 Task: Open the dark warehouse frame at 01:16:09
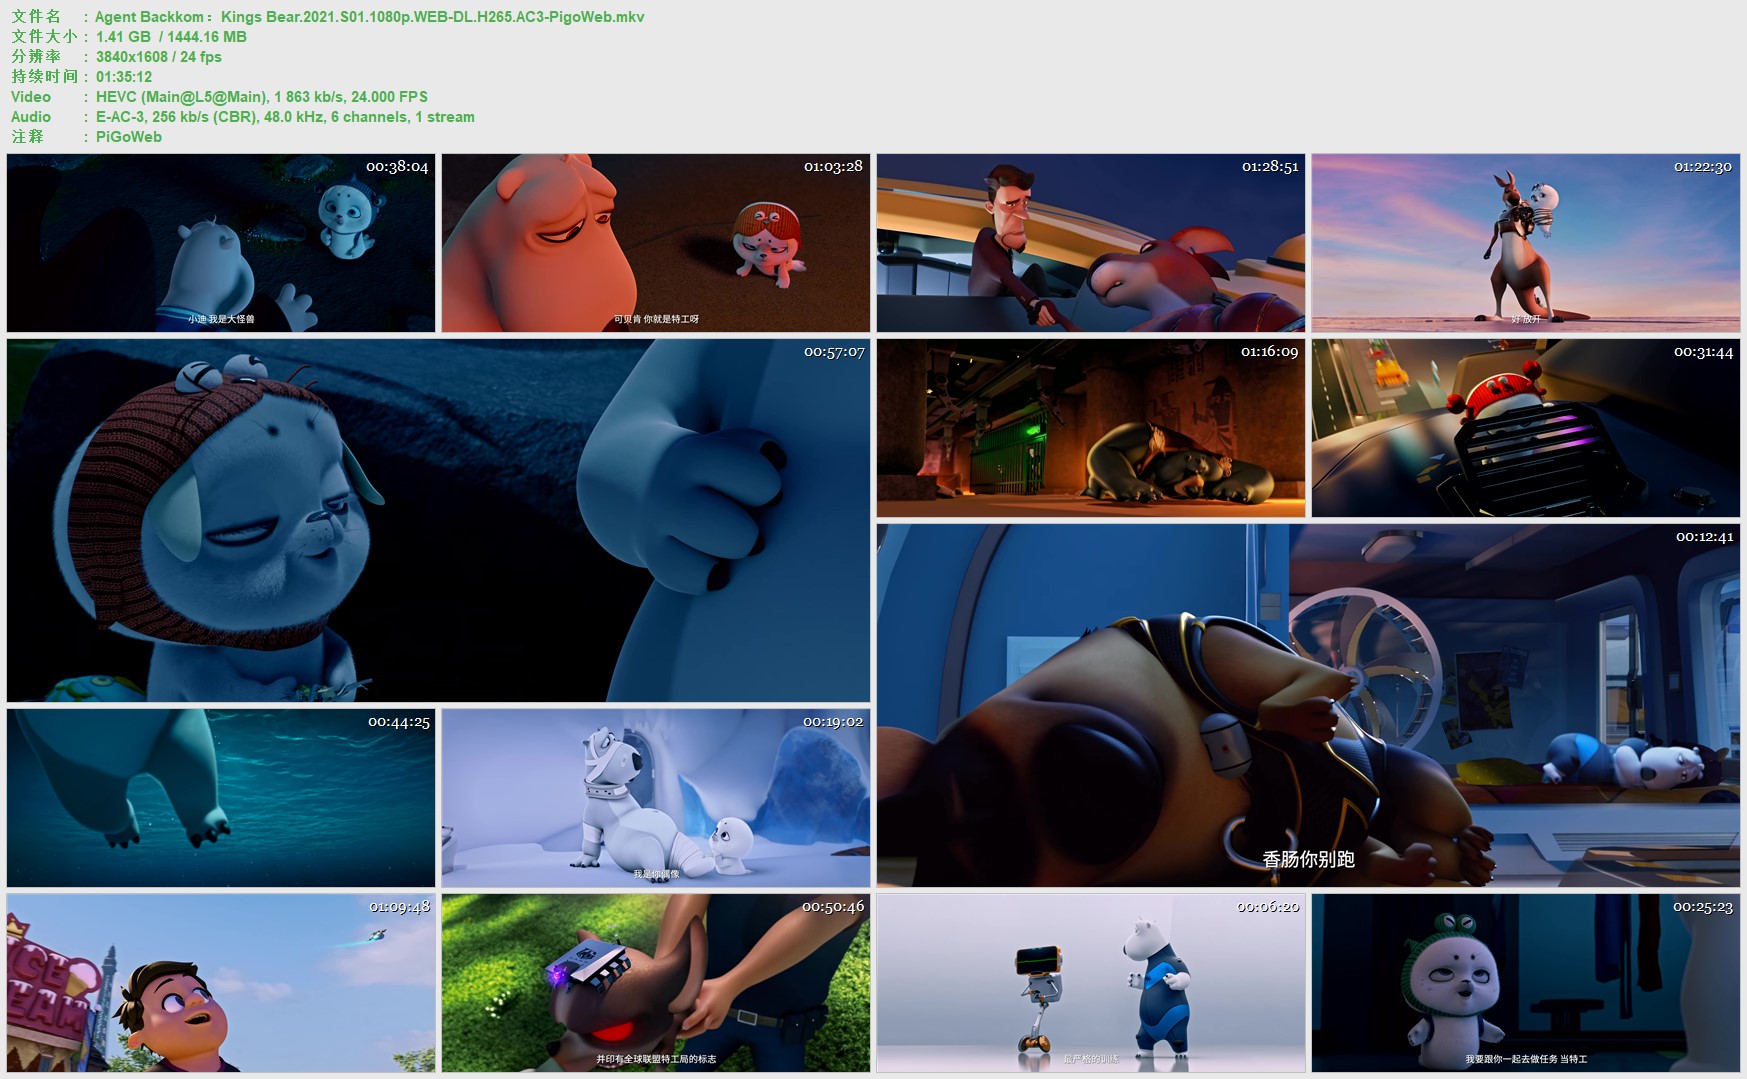(x=1091, y=428)
